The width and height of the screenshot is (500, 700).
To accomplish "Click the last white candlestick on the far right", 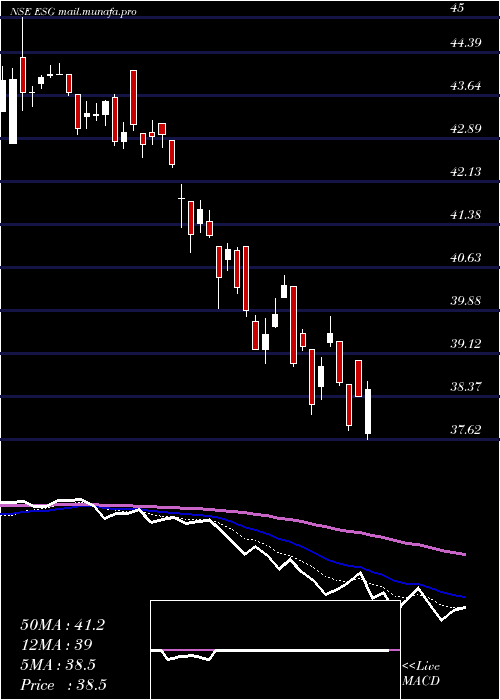I will point(368,411).
